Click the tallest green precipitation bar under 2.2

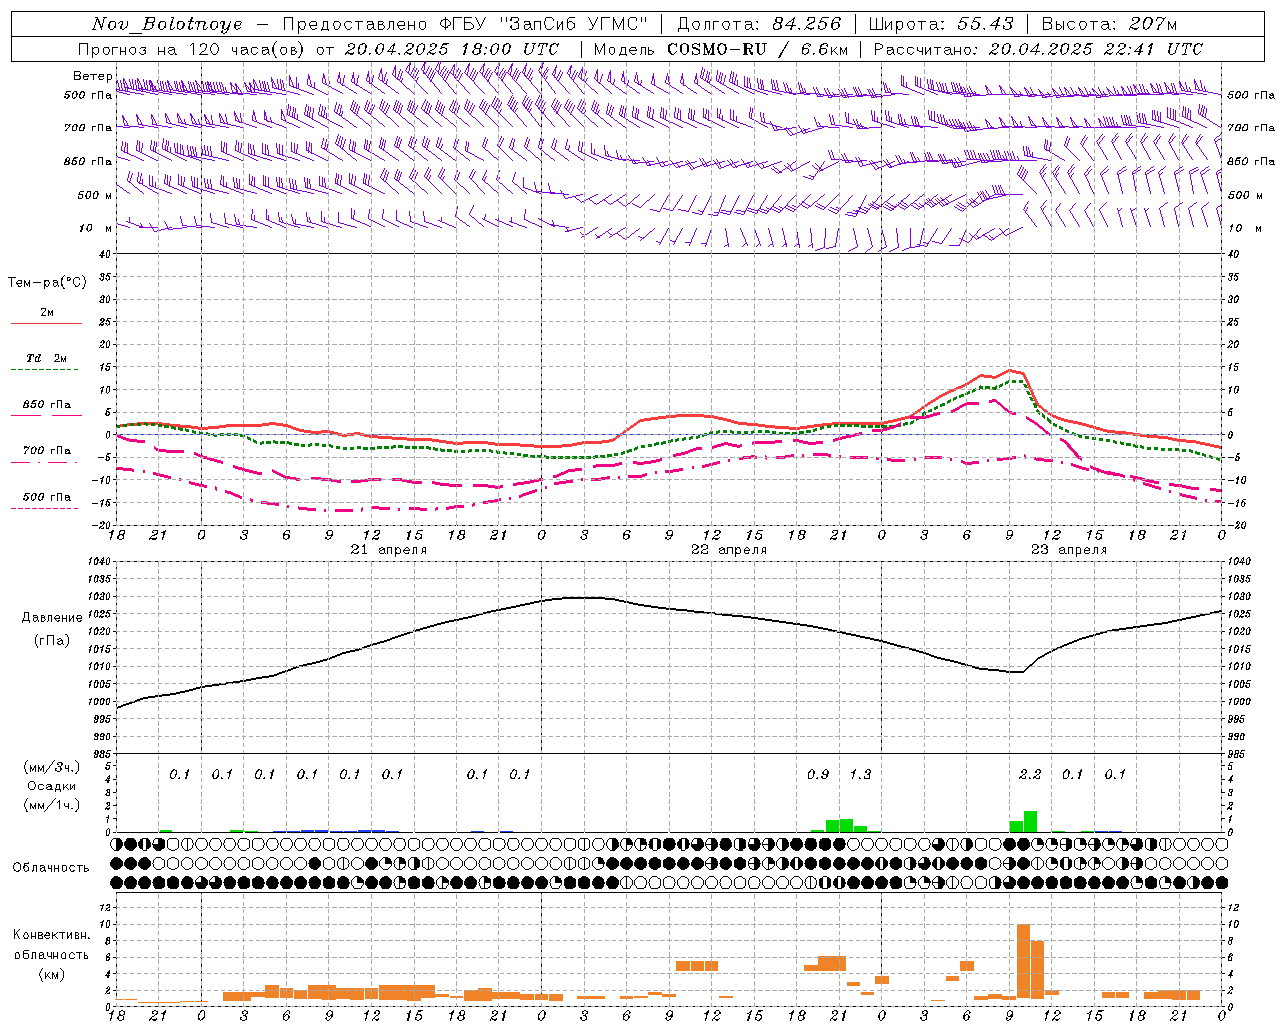pos(1030,821)
